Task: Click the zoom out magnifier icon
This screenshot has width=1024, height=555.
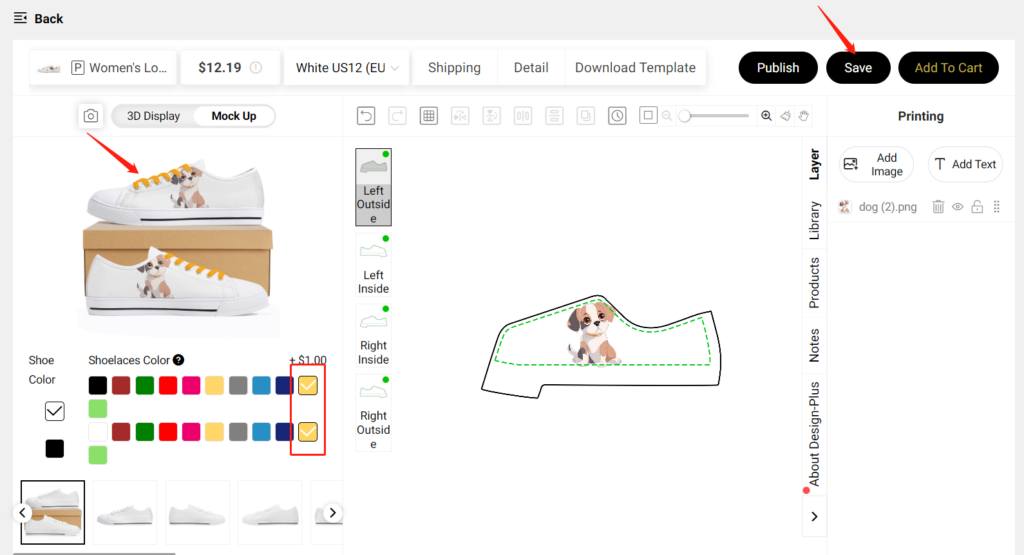Action: point(667,116)
